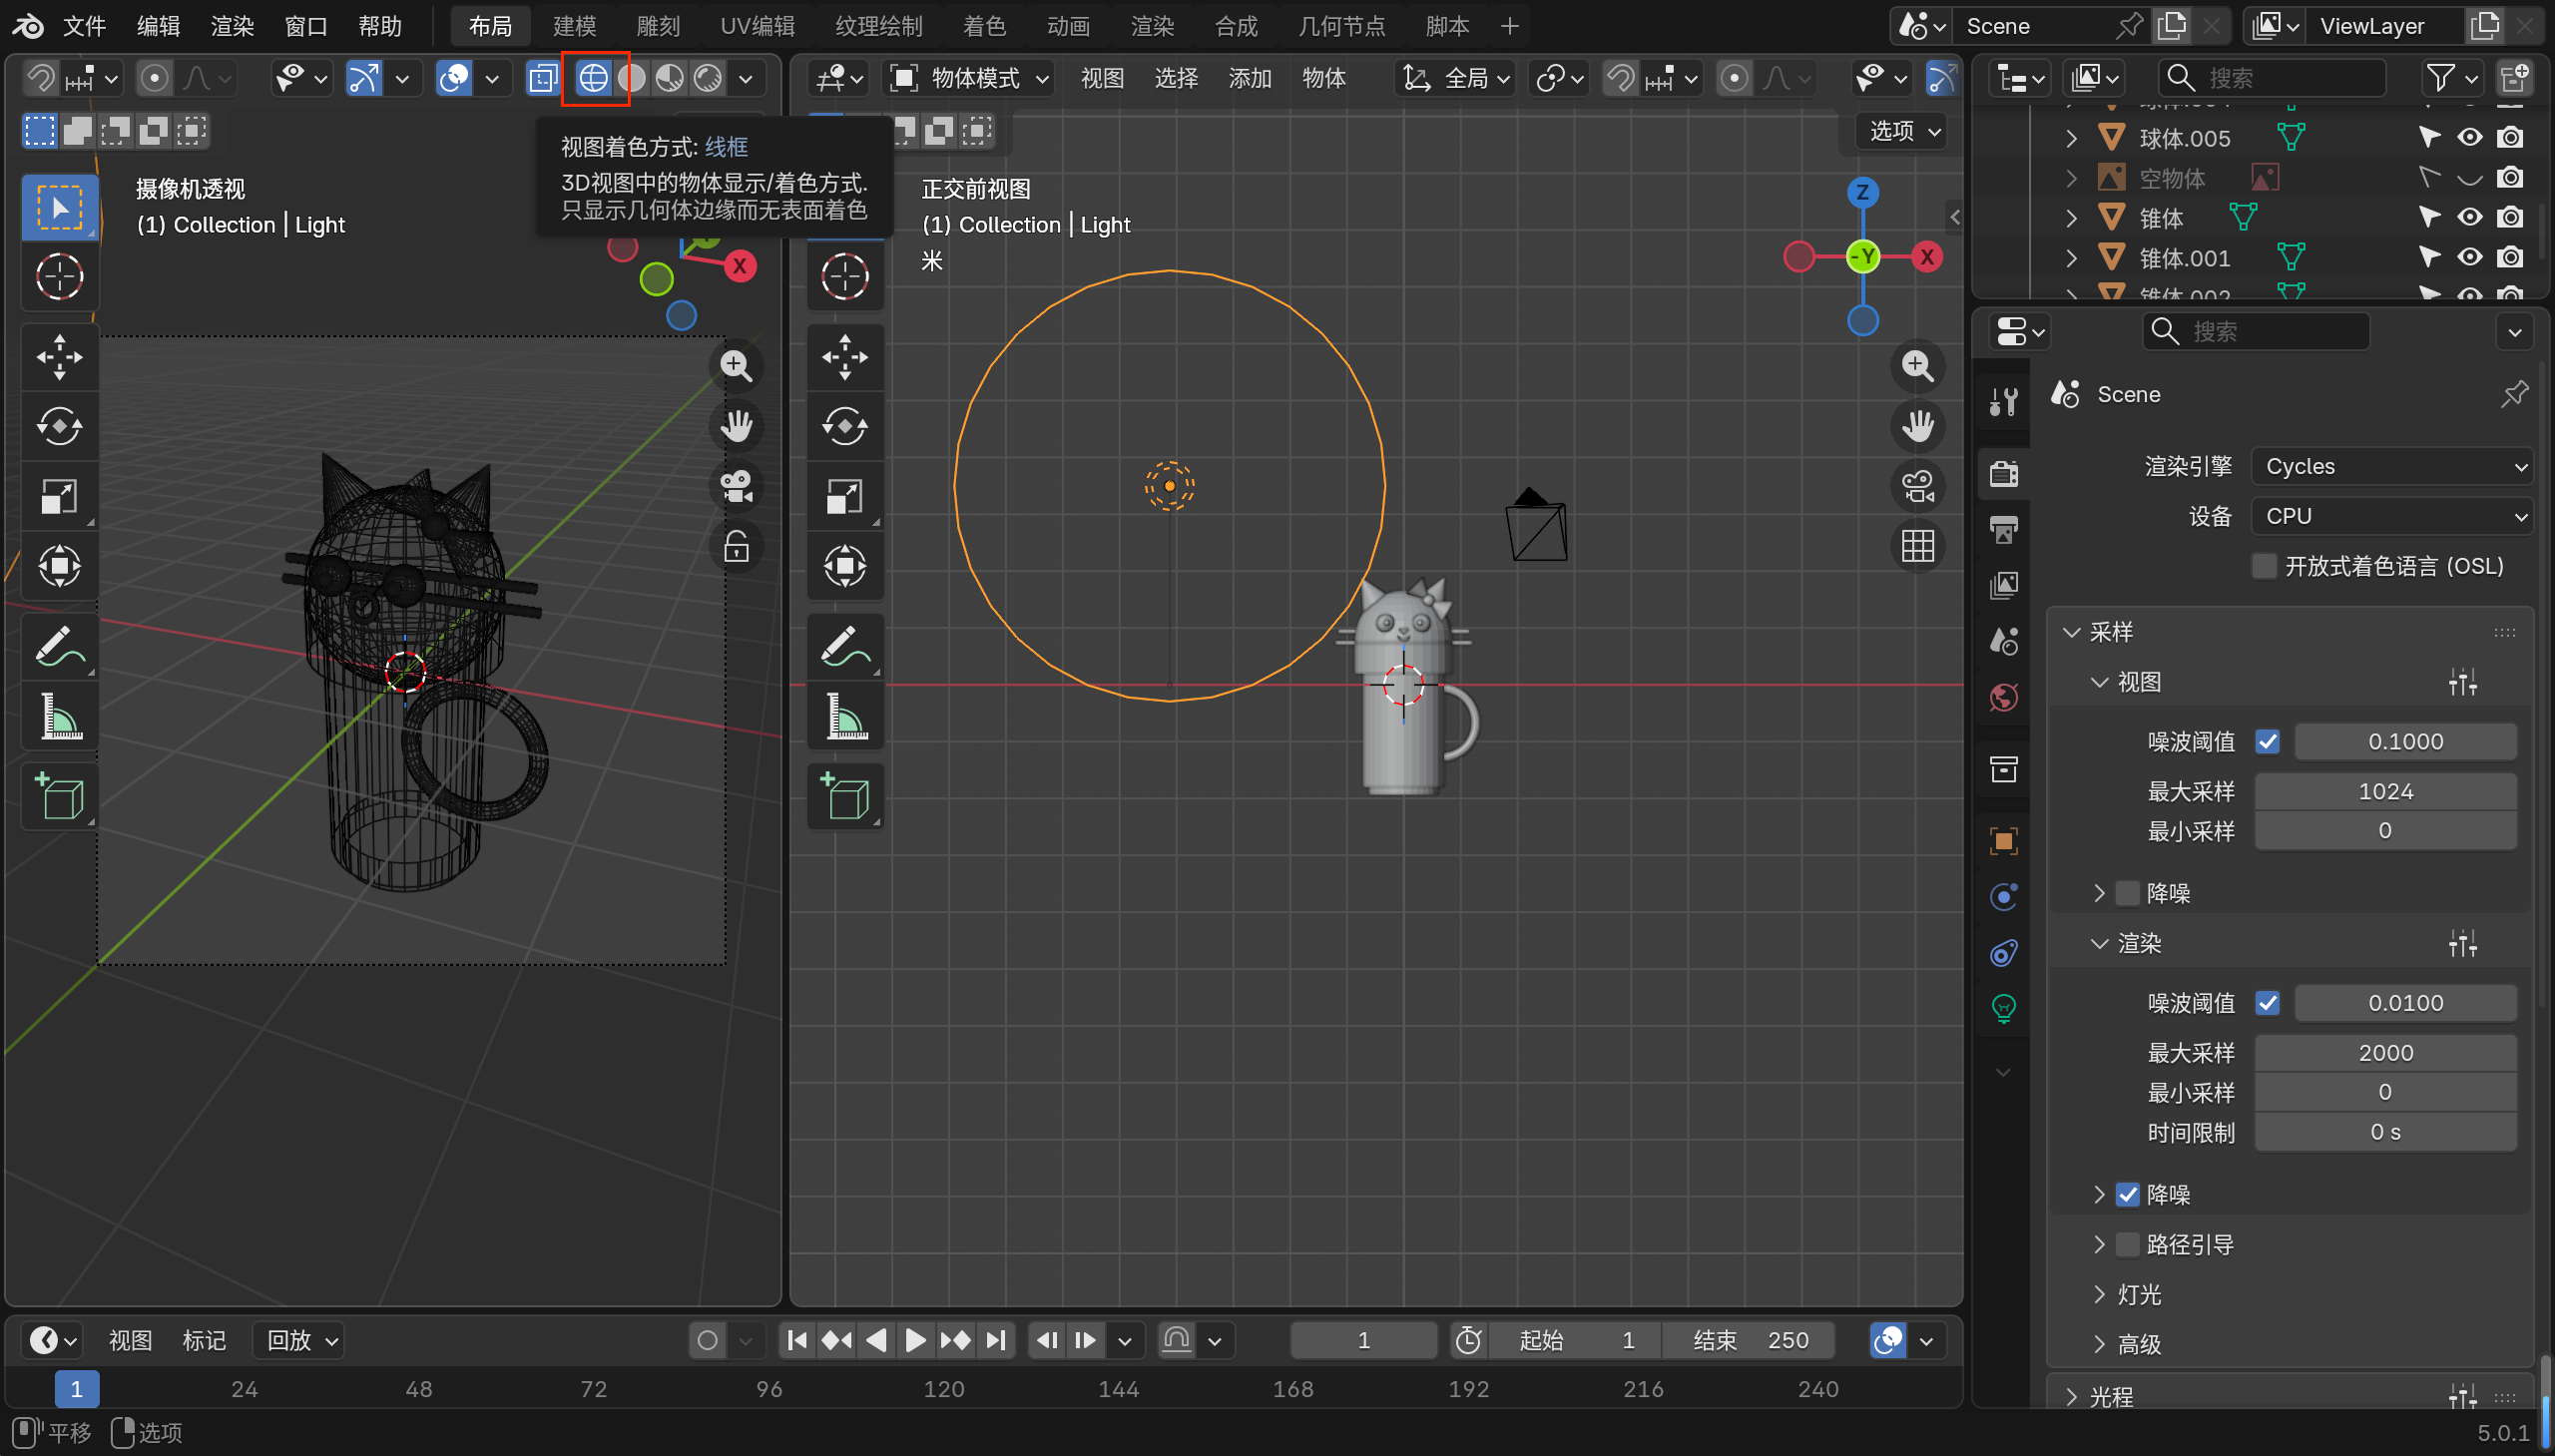
Task: Click the 选项 button in right viewport
Action: coord(1903,131)
